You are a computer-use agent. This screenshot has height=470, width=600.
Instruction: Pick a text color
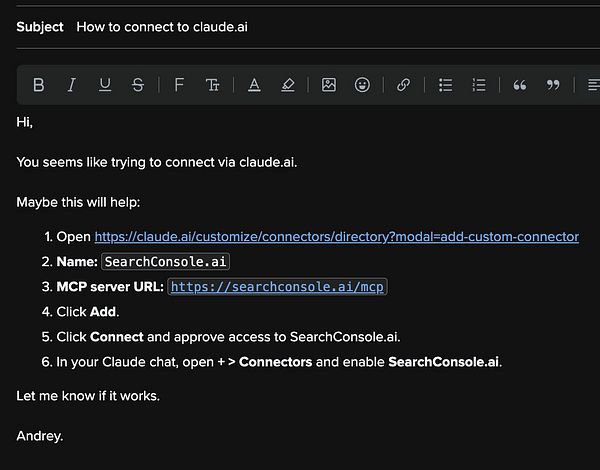[254, 85]
